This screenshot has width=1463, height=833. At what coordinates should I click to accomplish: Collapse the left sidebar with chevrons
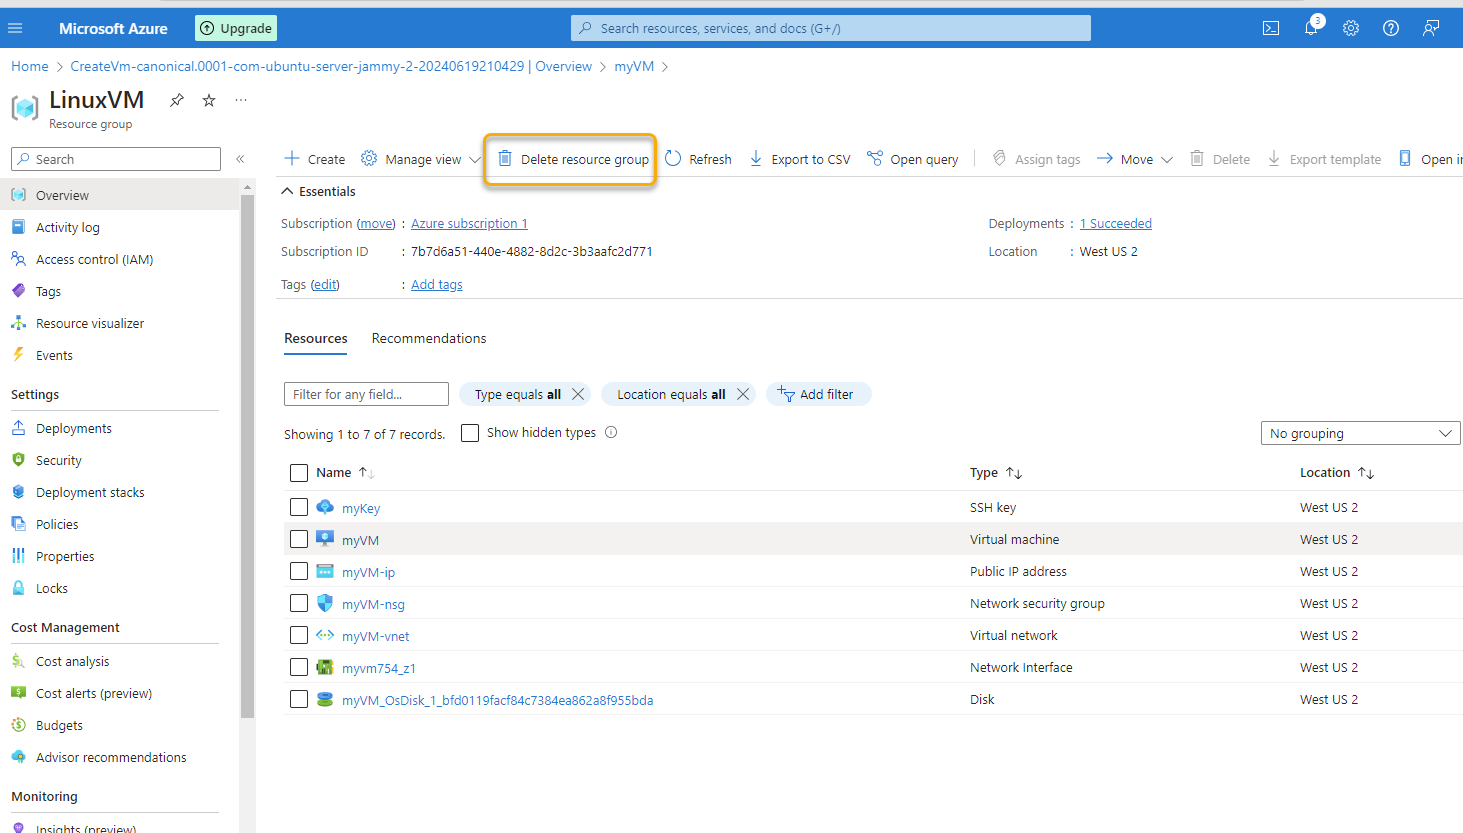[x=240, y=159]
